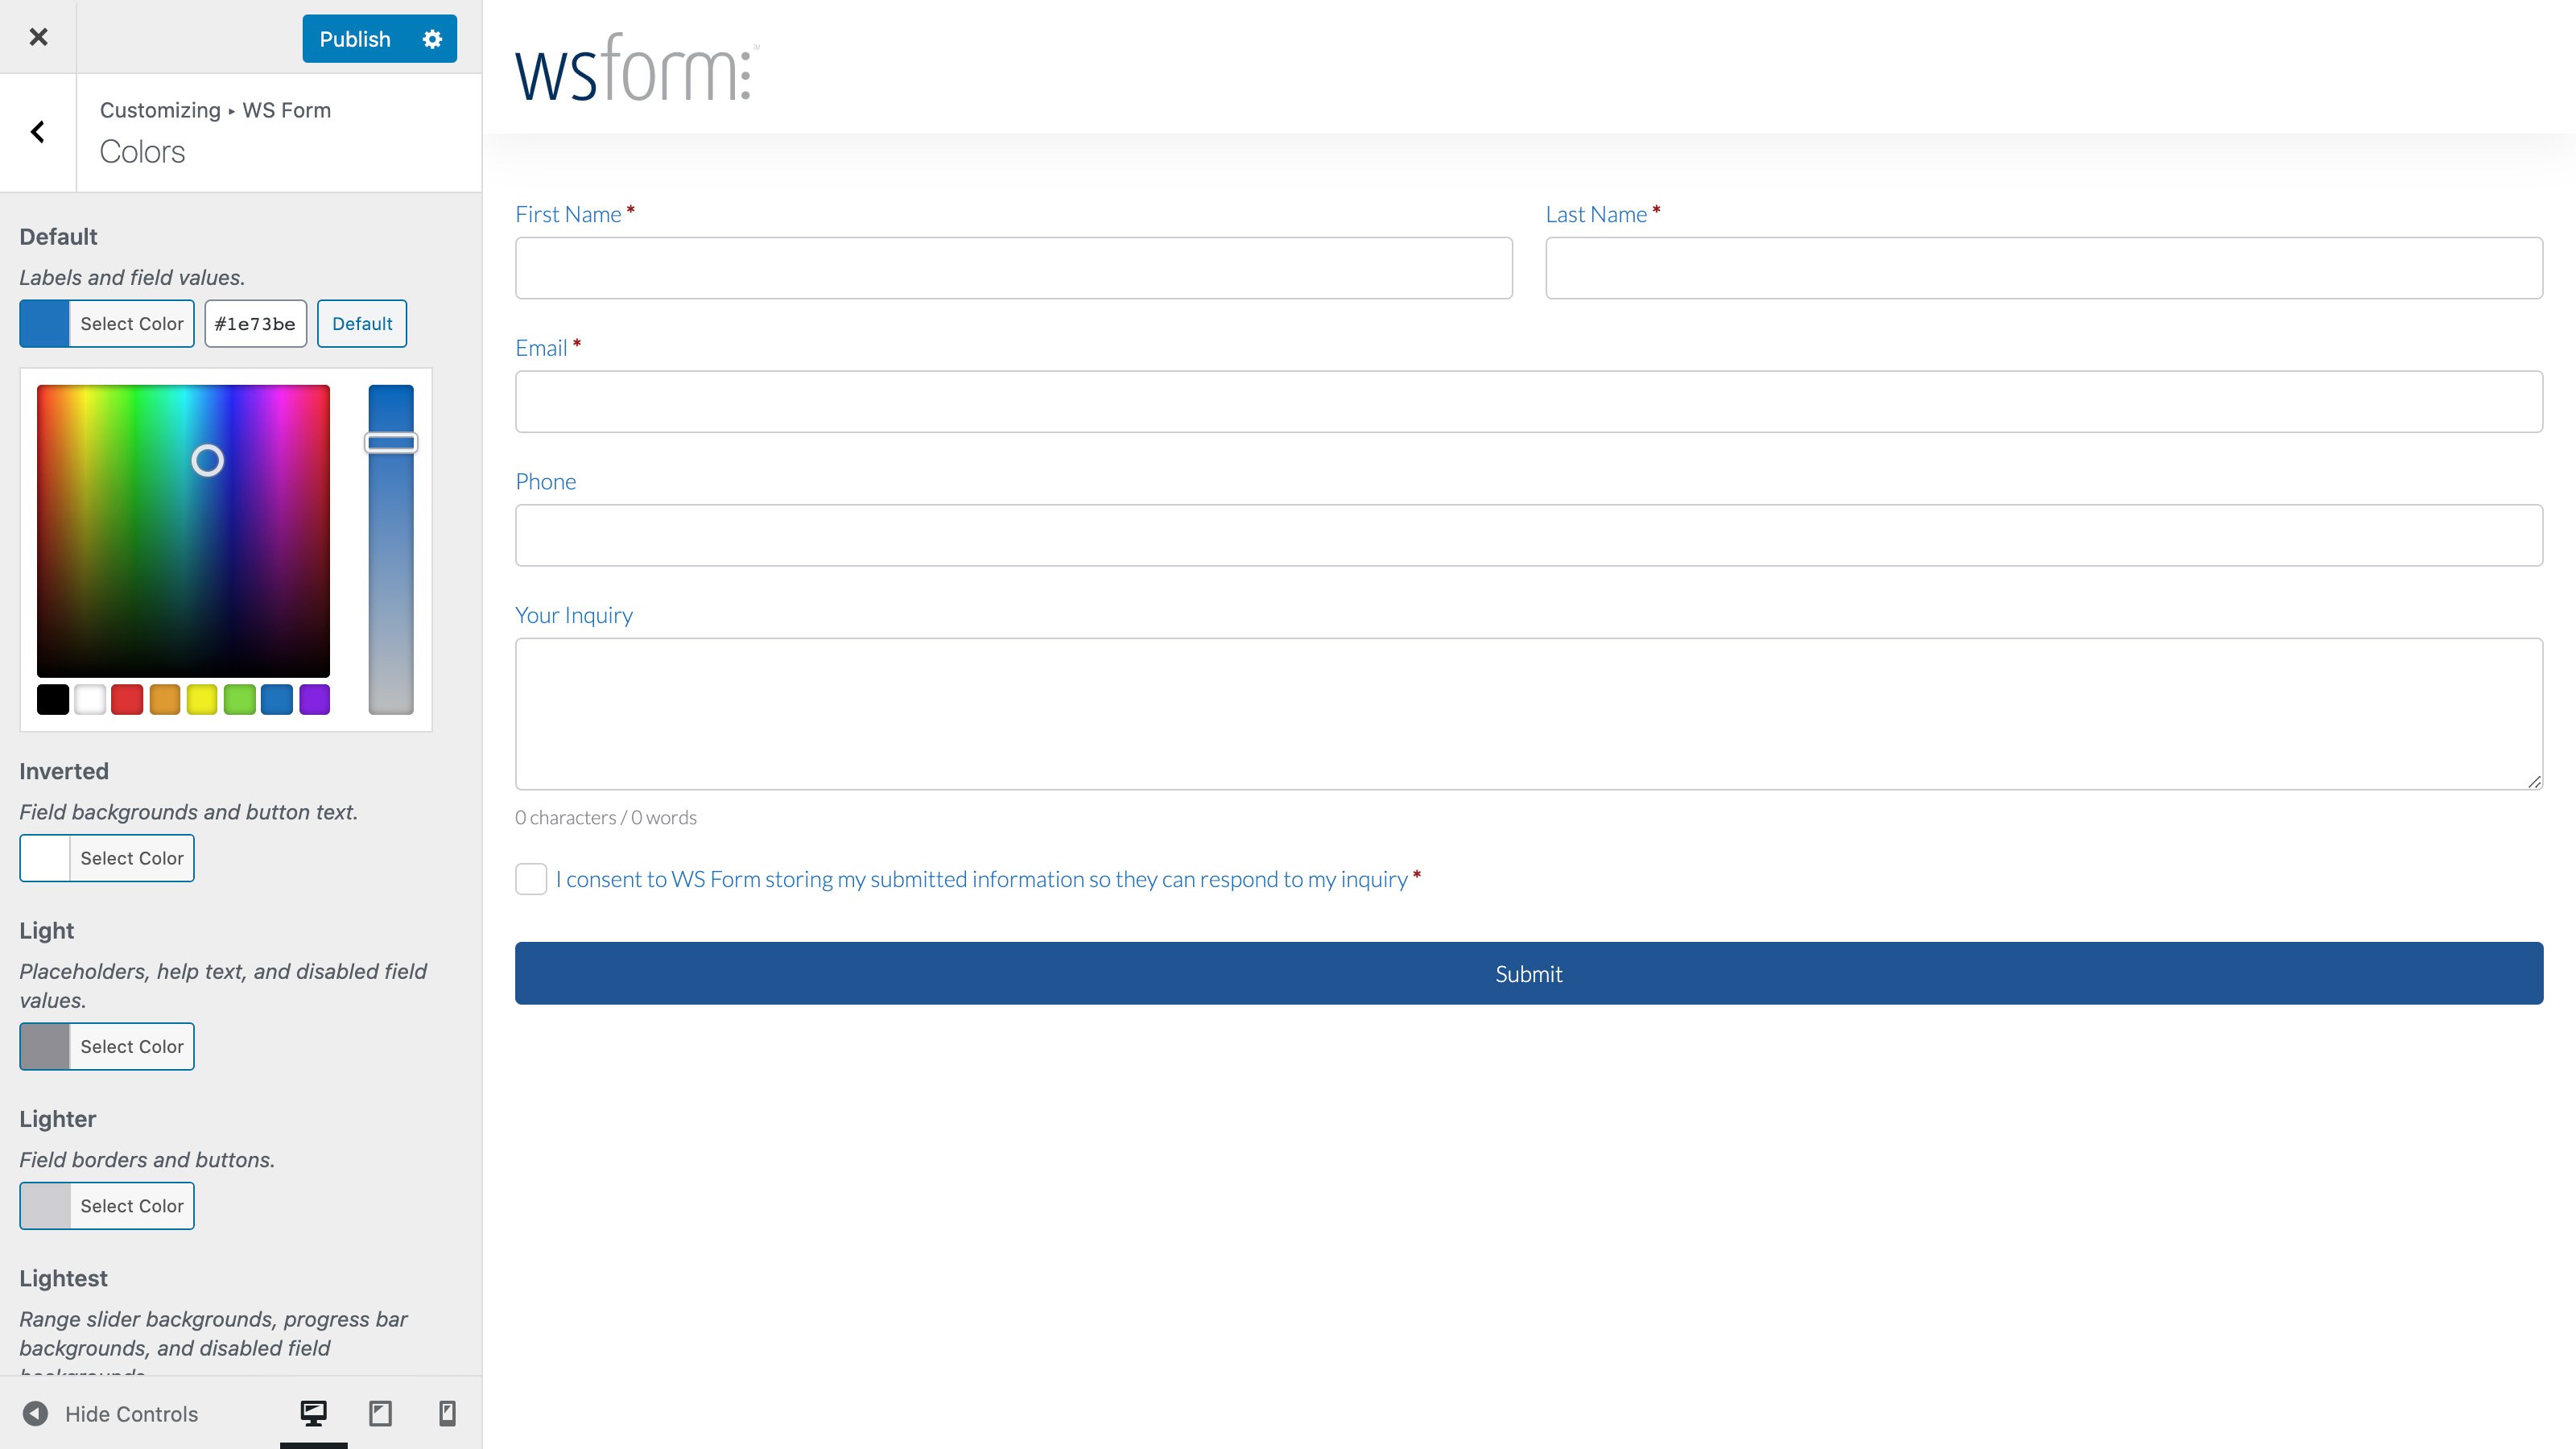Screen dimensions: 2576x1449
Task: Toggle the Default color Select Color picker
Action: [107, 324]
